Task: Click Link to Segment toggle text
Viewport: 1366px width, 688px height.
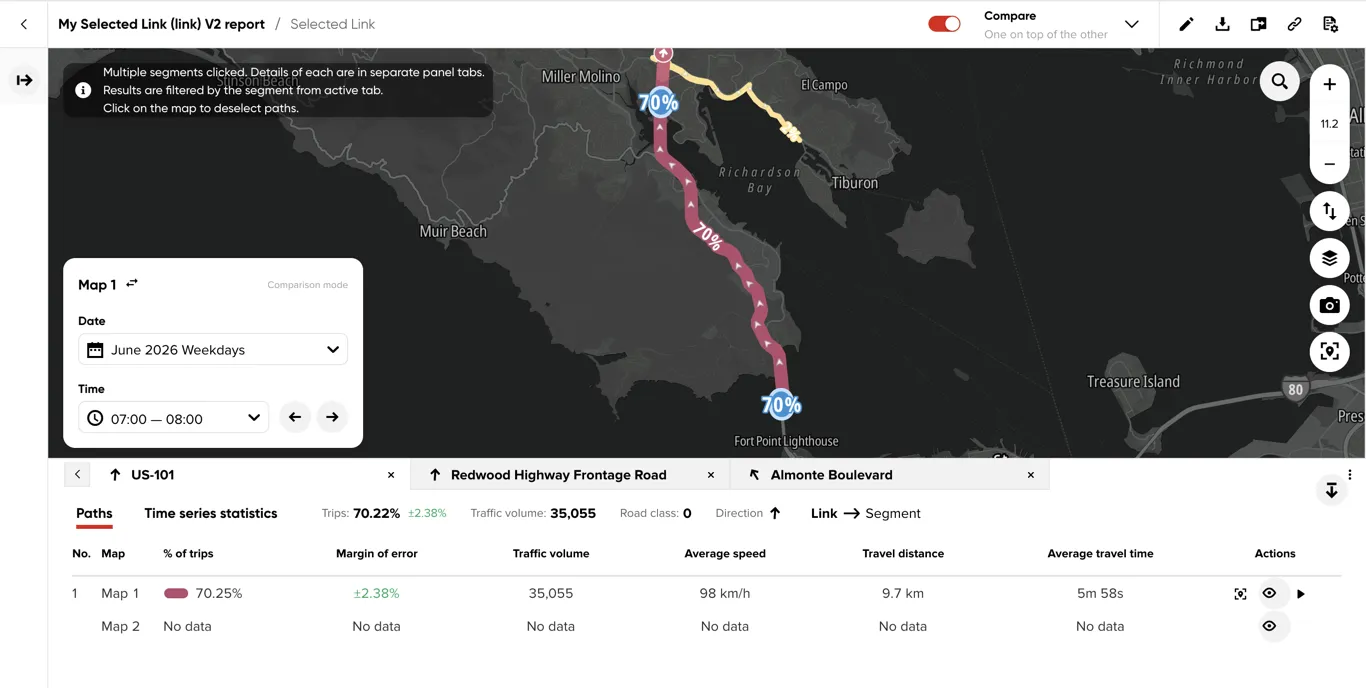Action: (x=865, y=513)
